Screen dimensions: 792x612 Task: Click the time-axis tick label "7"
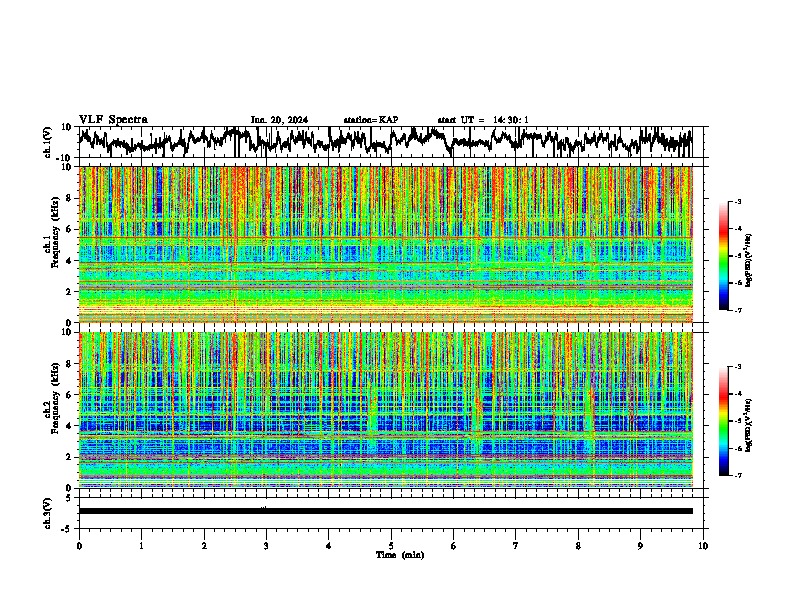pos(516,546)
